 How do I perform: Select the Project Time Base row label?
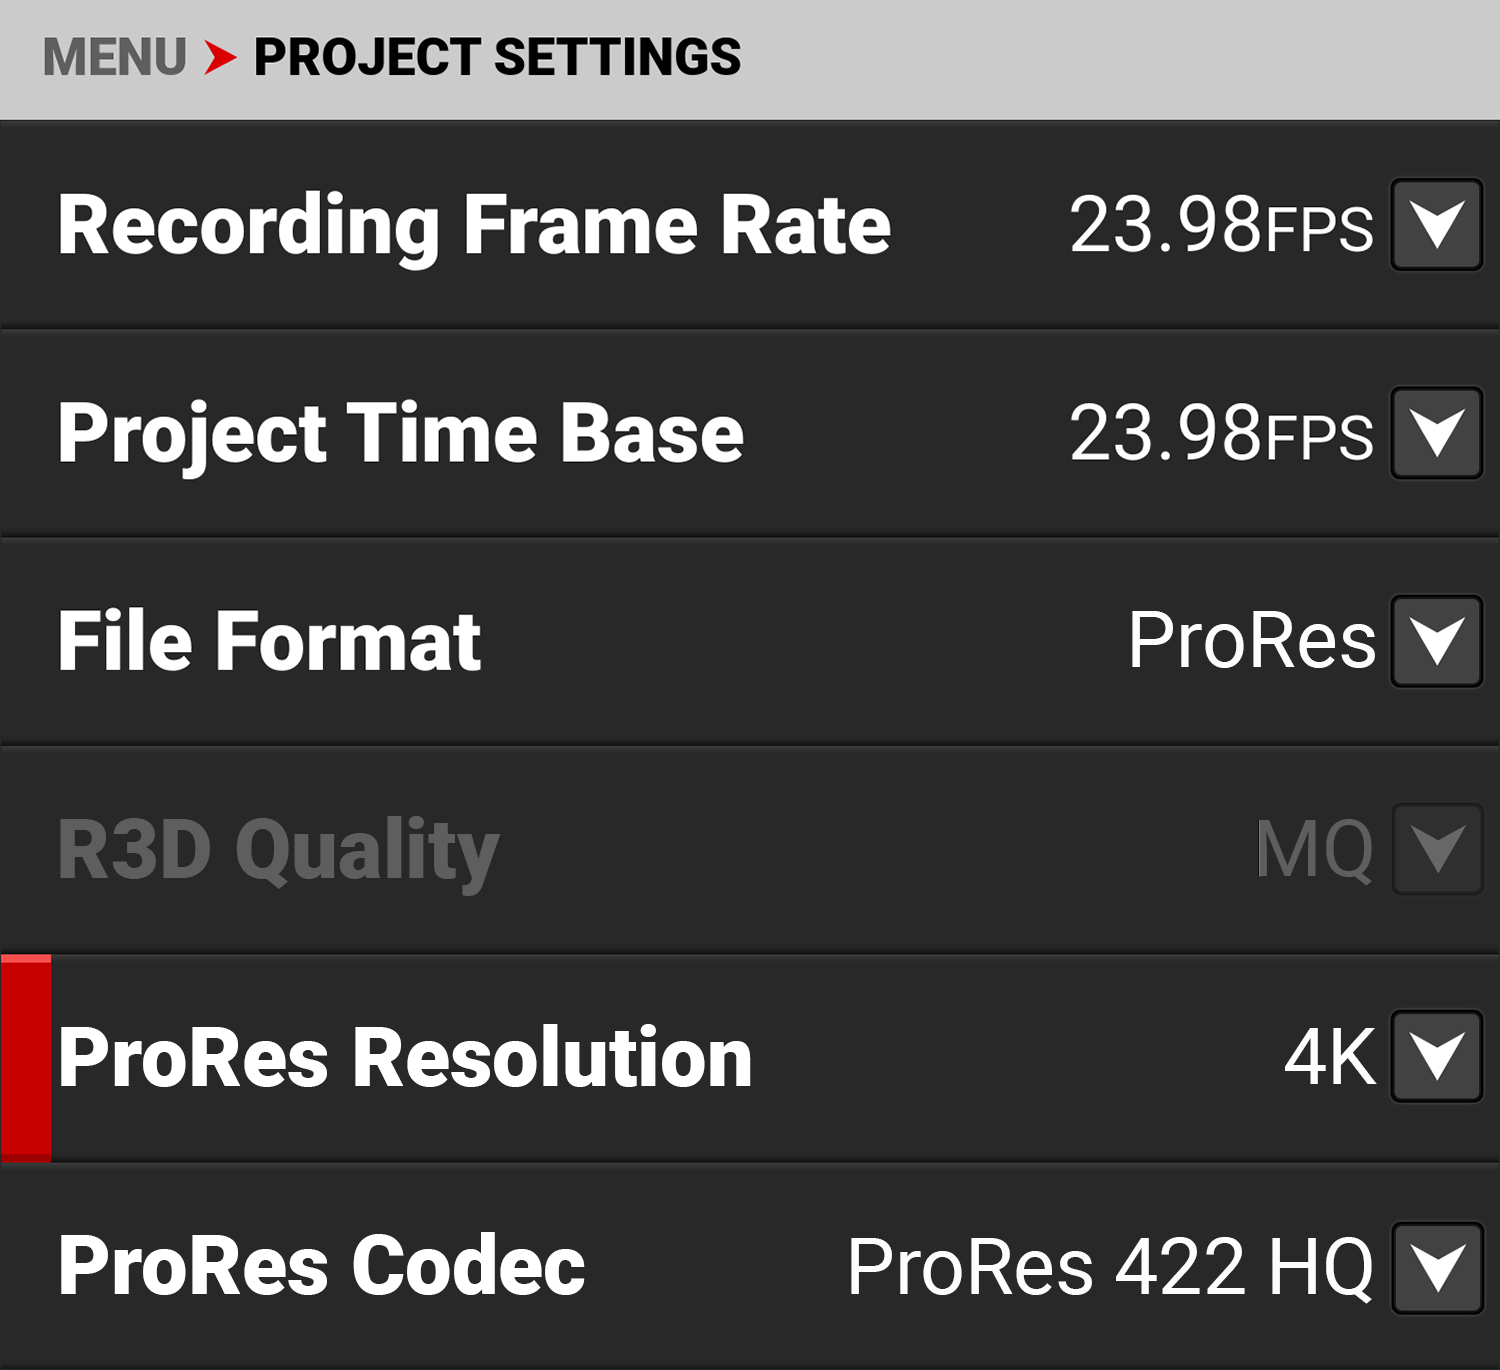tap(400, 434)
